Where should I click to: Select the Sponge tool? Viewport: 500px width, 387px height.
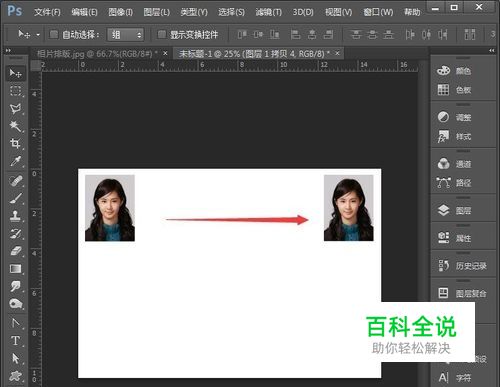(15, 304)
